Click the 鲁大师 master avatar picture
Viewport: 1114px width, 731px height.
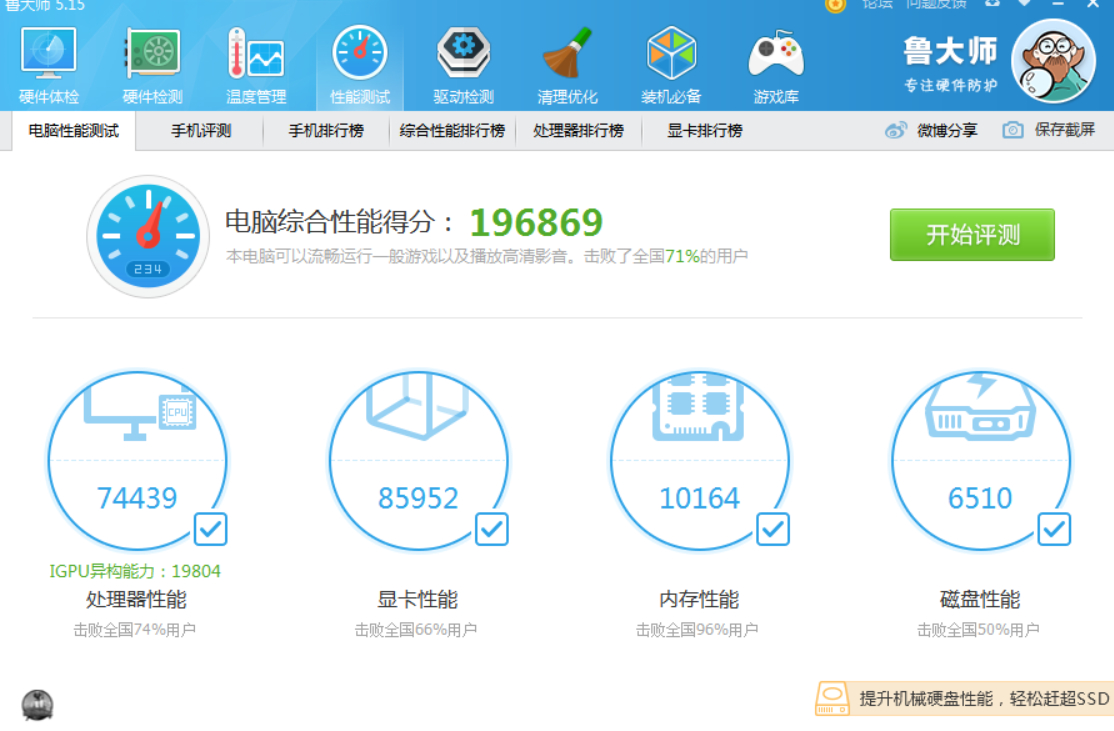(x=1054, y=61)
